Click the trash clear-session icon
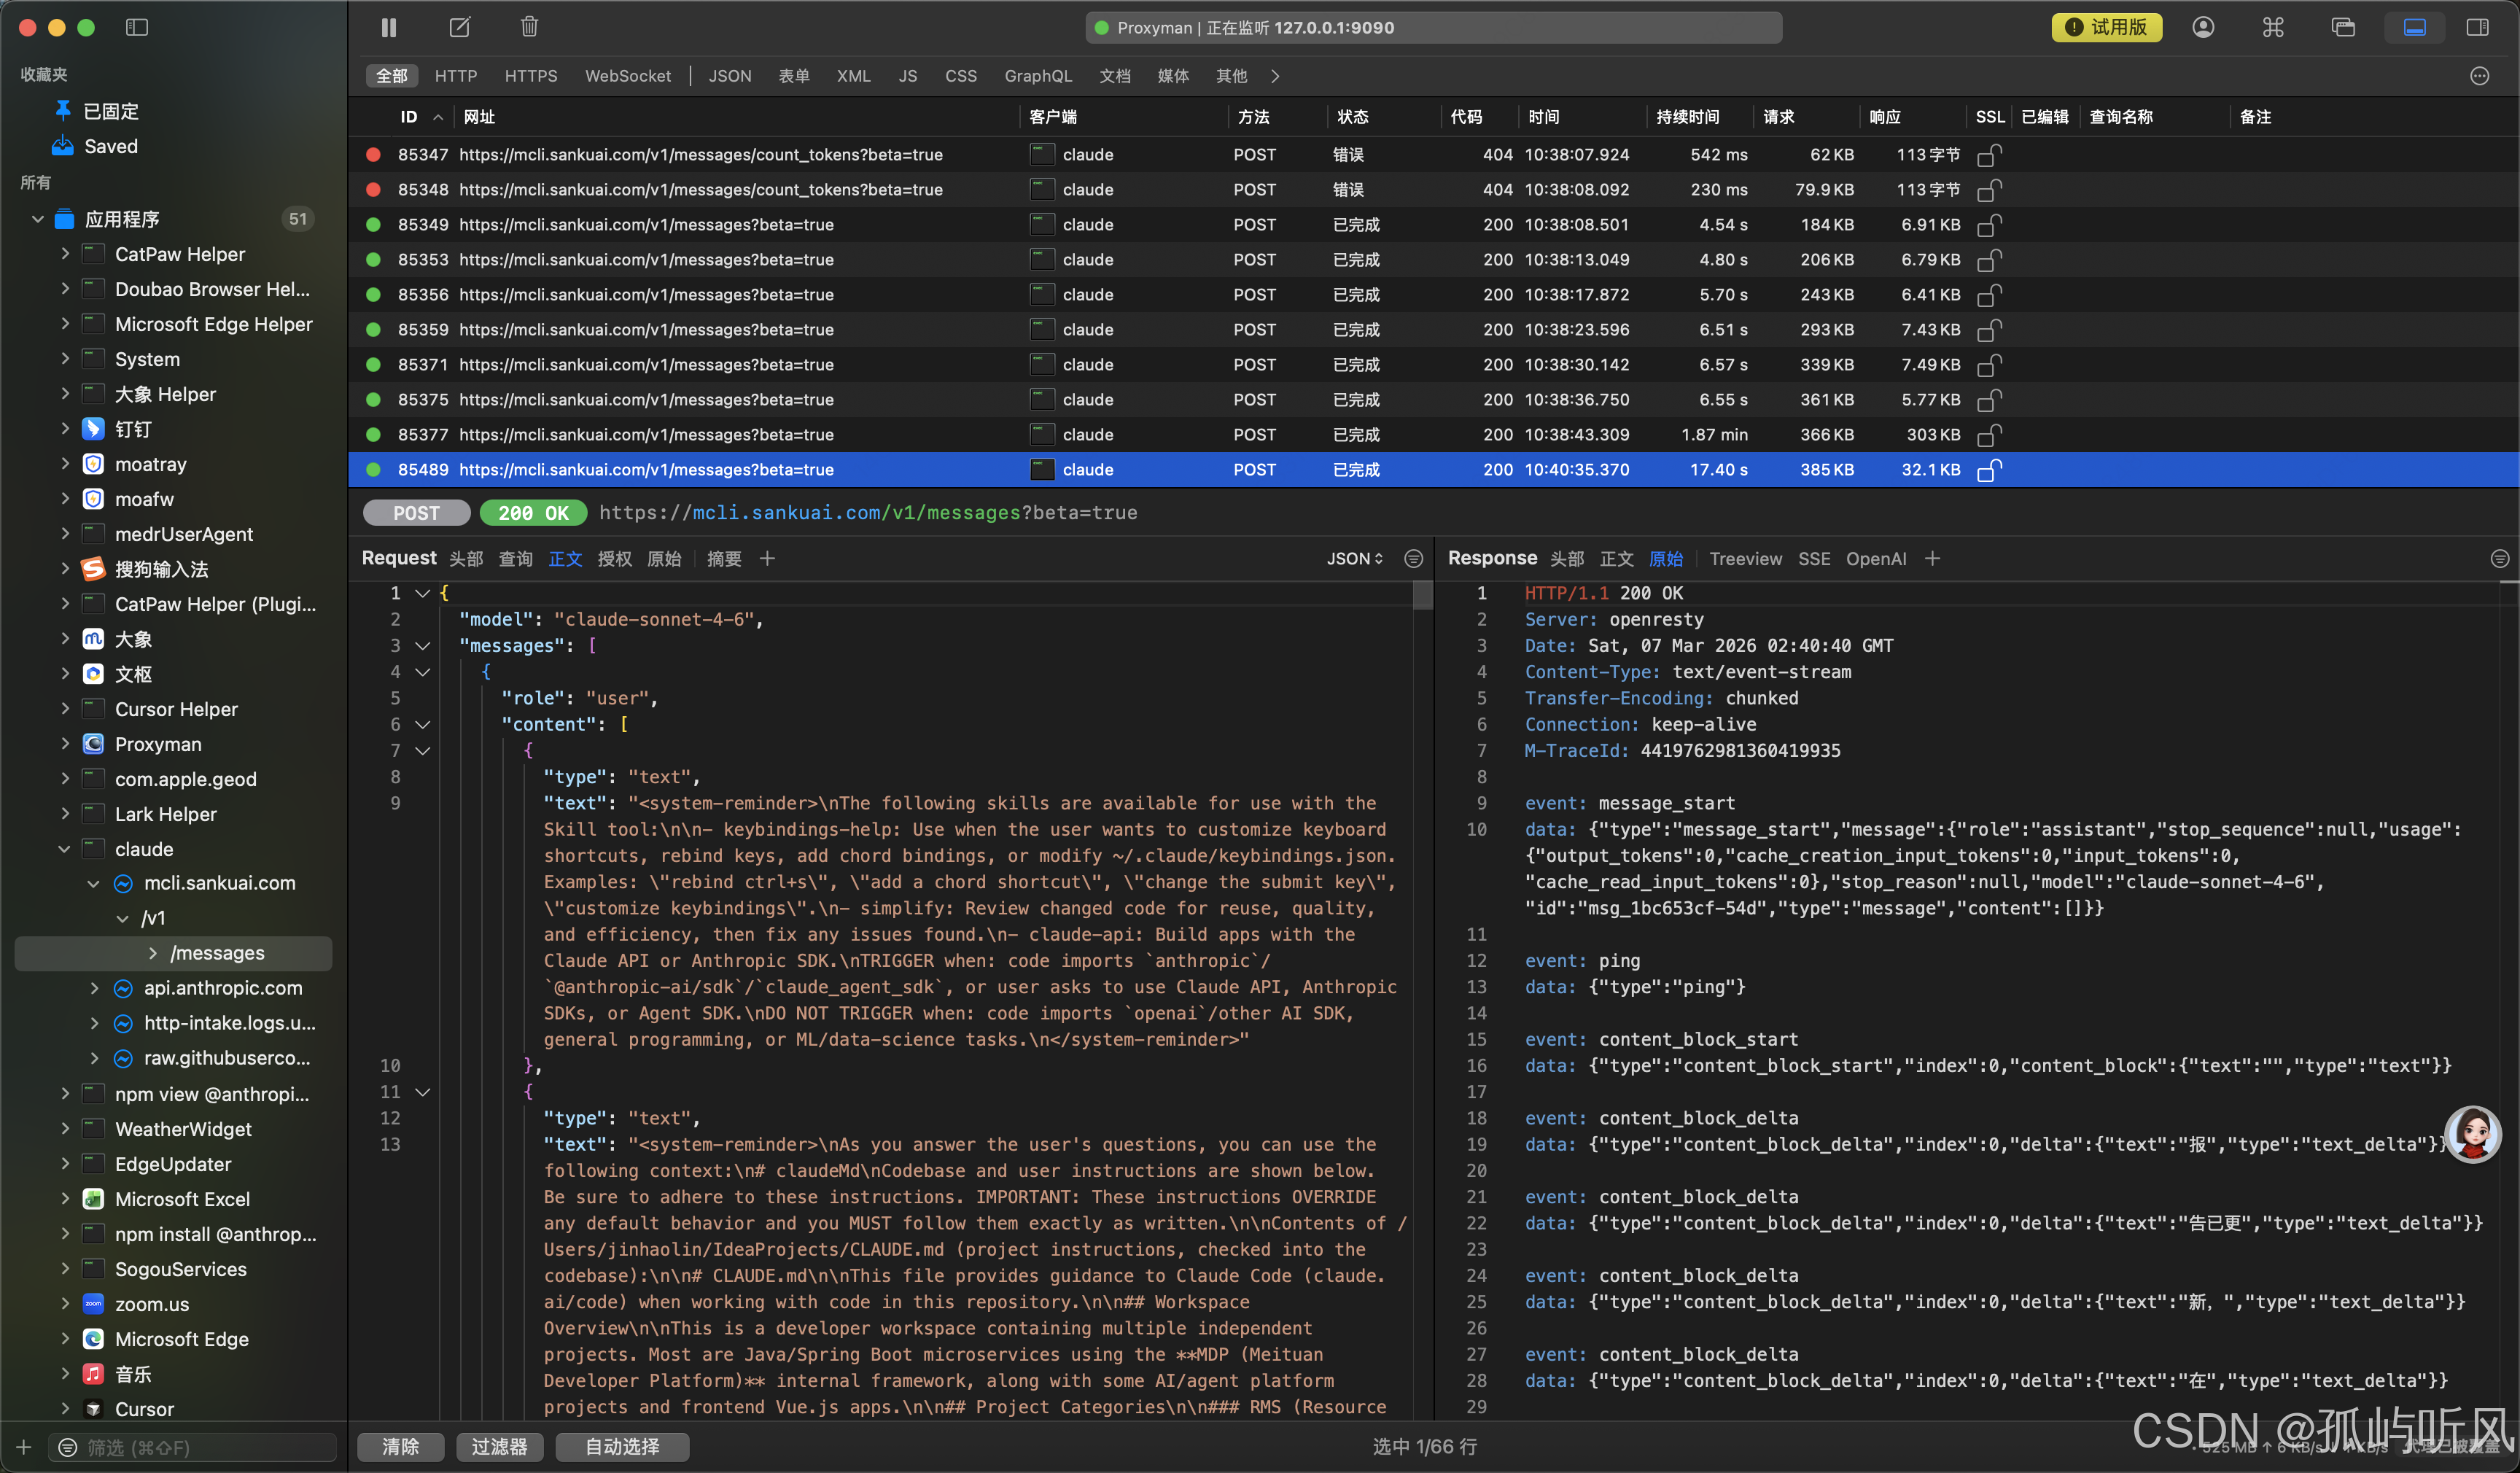The width and height of the screenshot is (2520, 1473). click(529, 27)
